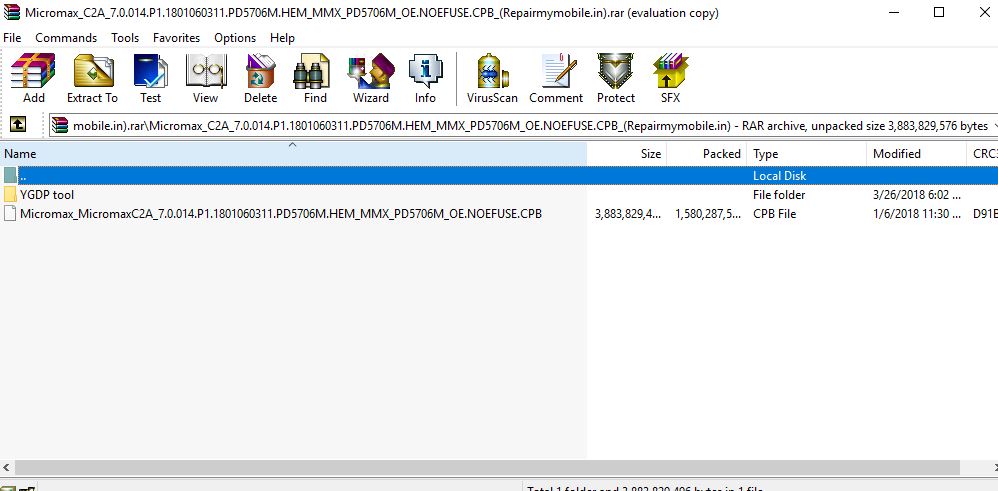Click the YGDP tool folder icon
Screen dimensions: 998x491
[x=10, y=194]
